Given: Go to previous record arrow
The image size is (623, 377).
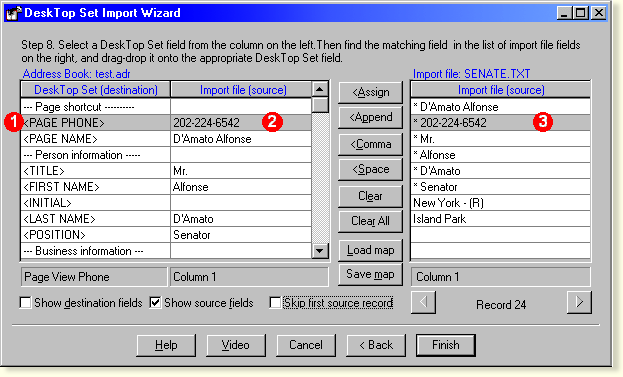Looking at the screenshot, I should pos(423,302).
